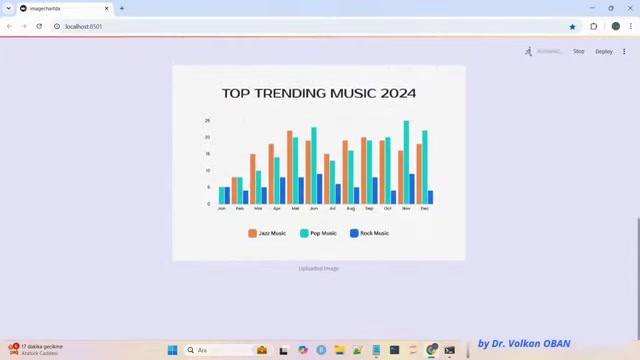This screenshot has width=640, height=360.
Task: Open the traffic delay weather widget
Action: pos(36,350)
